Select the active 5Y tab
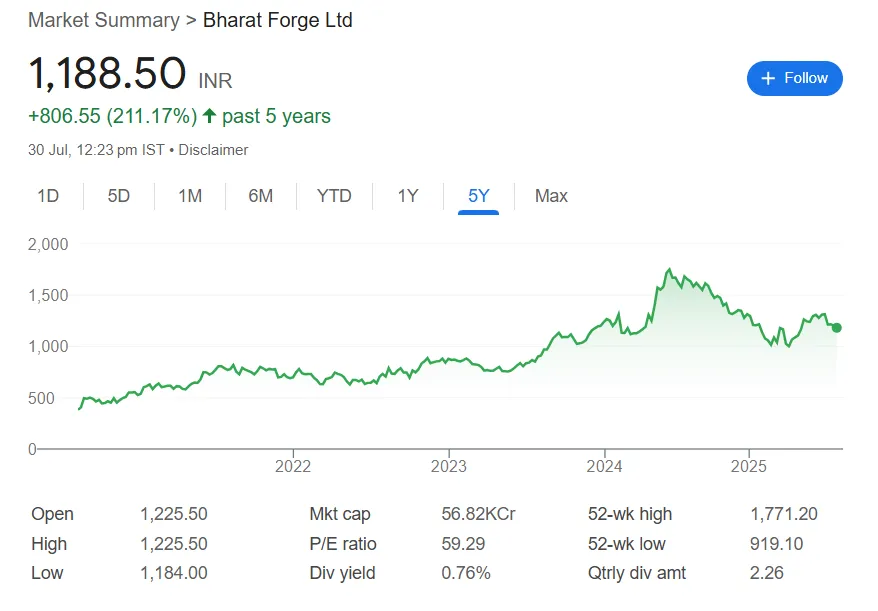The width and height of the screenshot is (878, 611). point(479,196)
